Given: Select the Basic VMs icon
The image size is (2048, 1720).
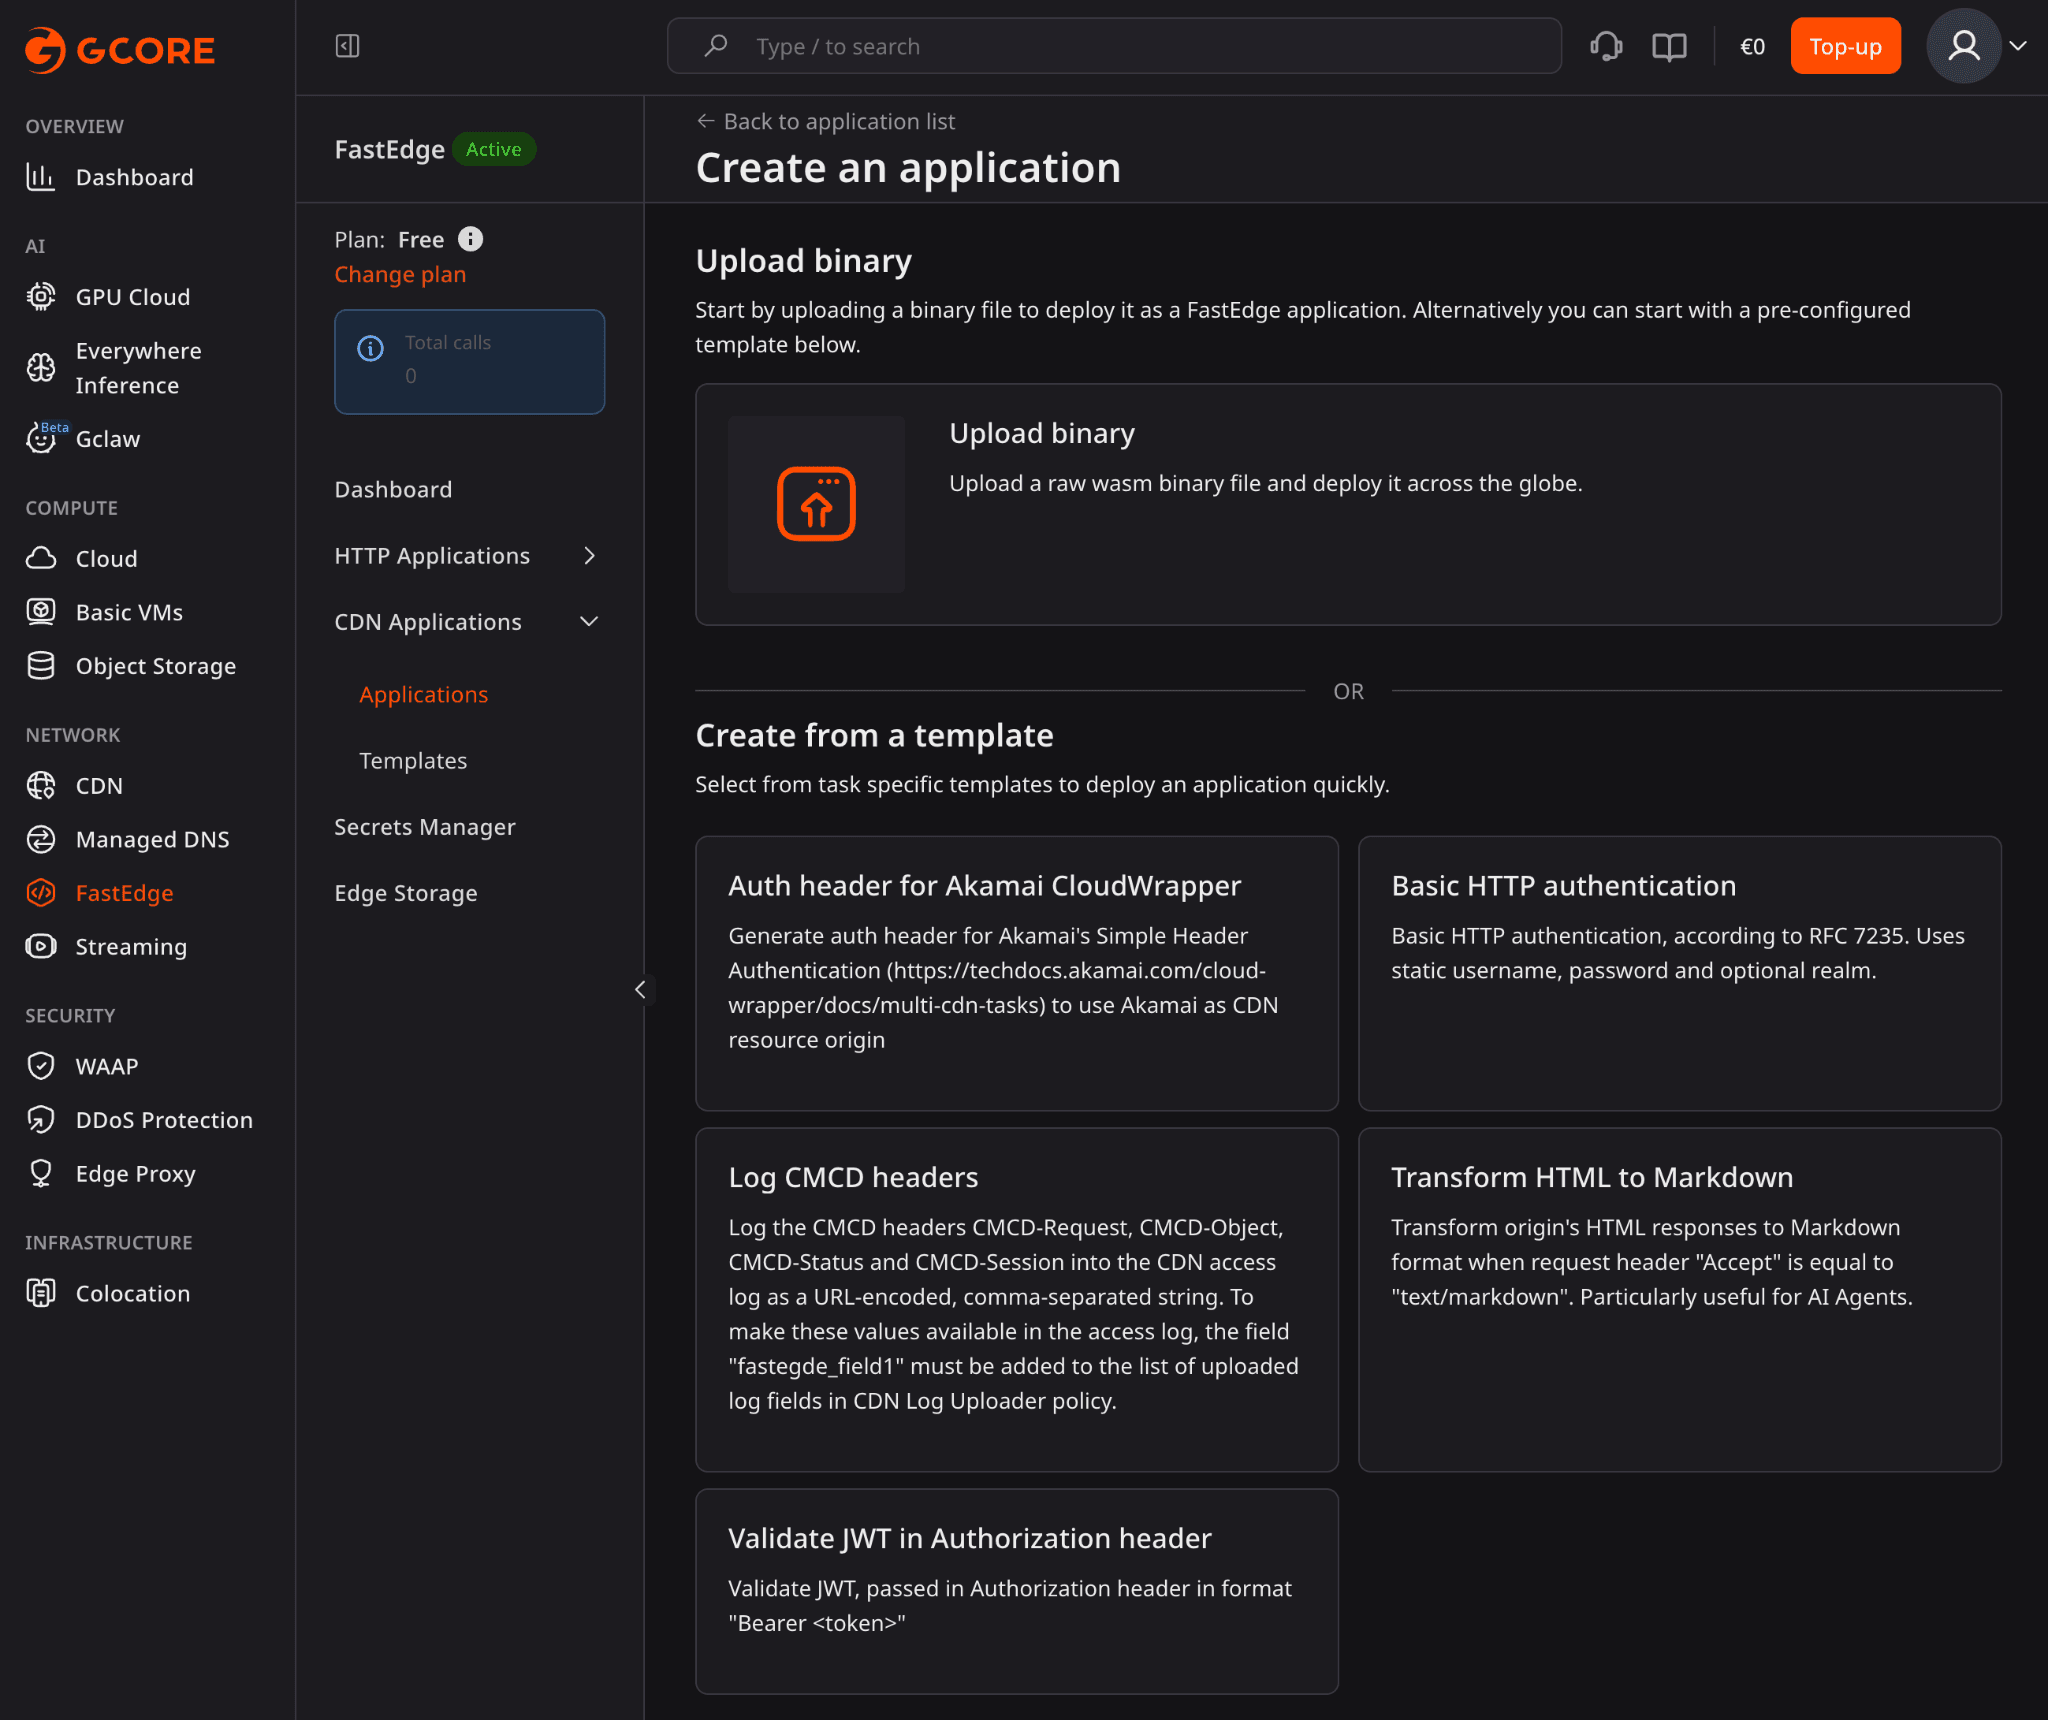Looking at the screenshot, I should [40, 612].
